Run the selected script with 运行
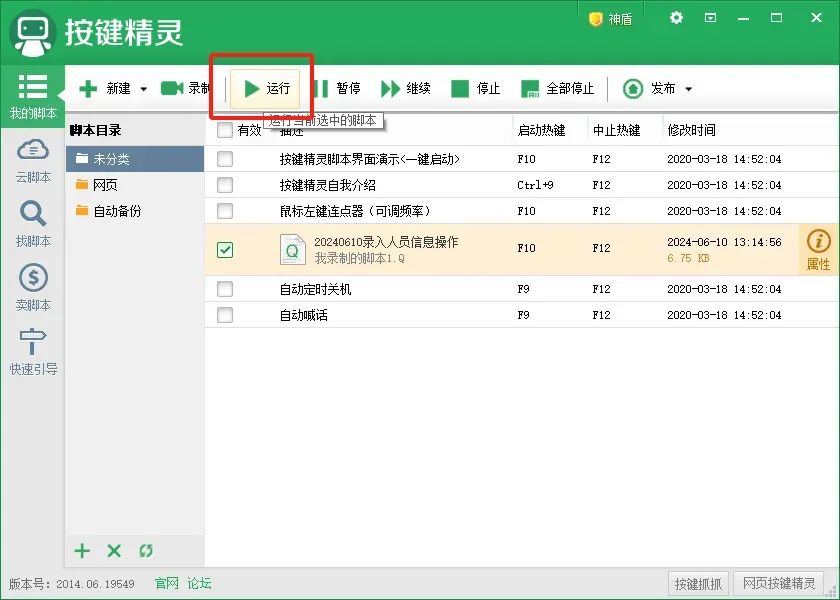Screen dimensions: 840x600 (x=267, y=88)
